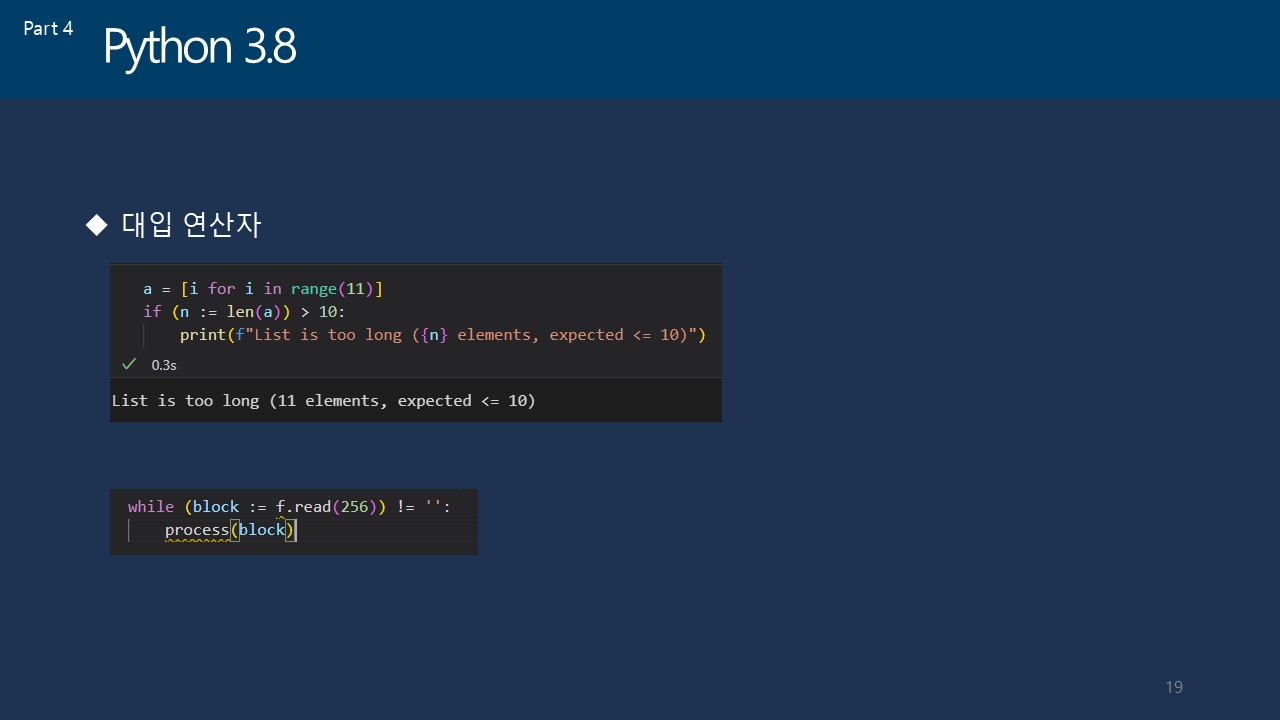Image resolution: width=1280 pixels, height=720 pixels.
Task: Select the 대입 연산자 heading text
Action: tap(191, 225)
